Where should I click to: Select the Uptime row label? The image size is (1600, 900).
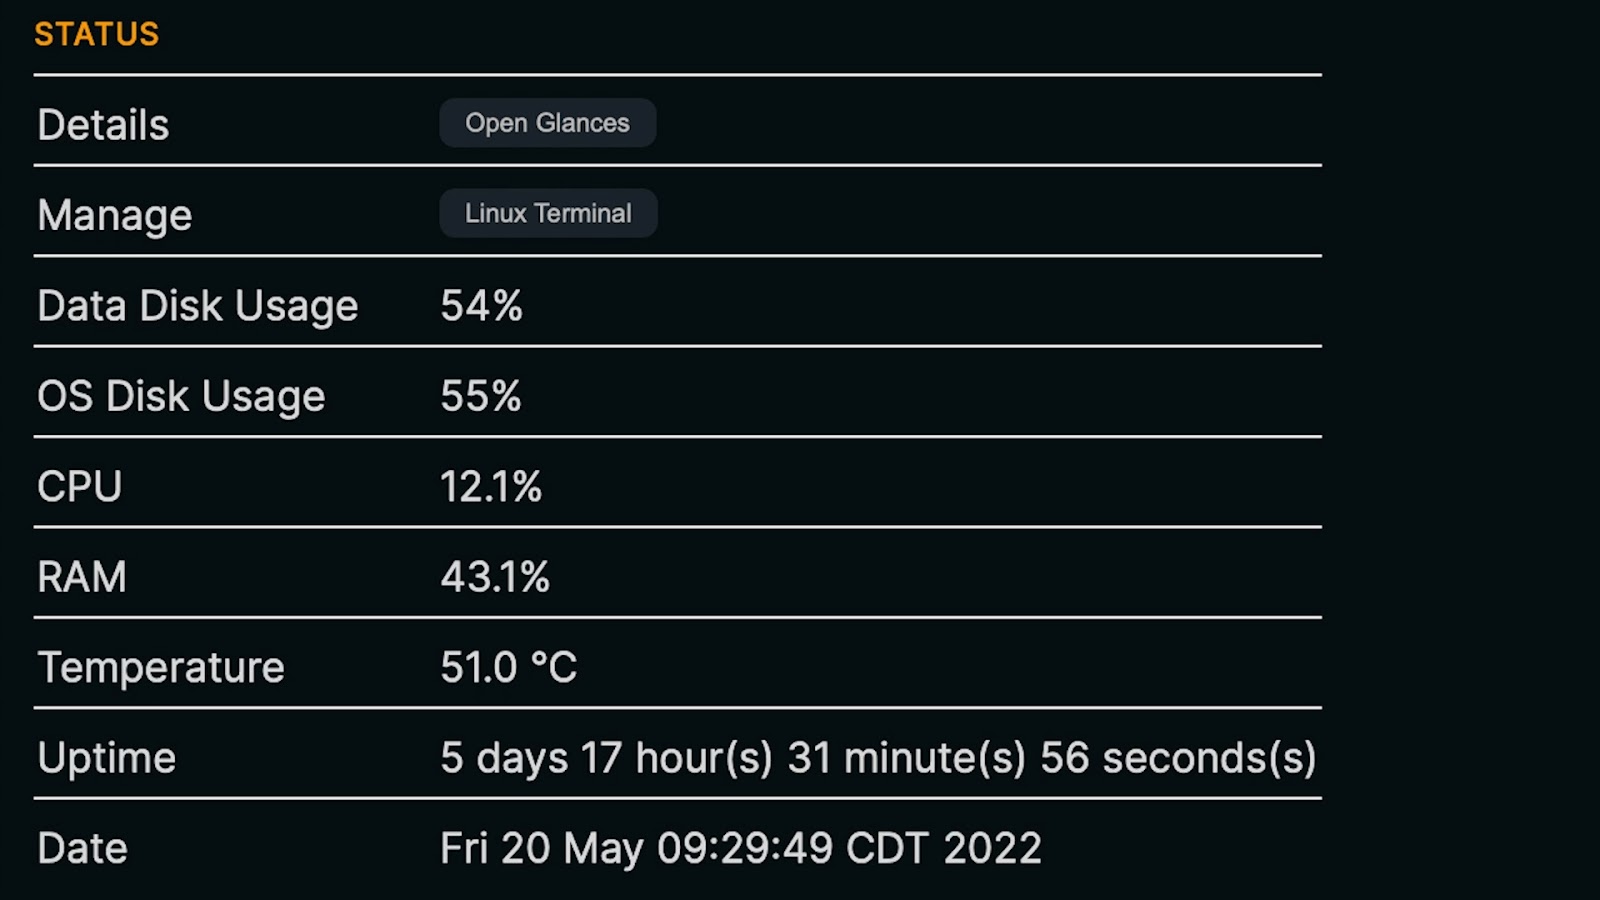pos(107,758)
